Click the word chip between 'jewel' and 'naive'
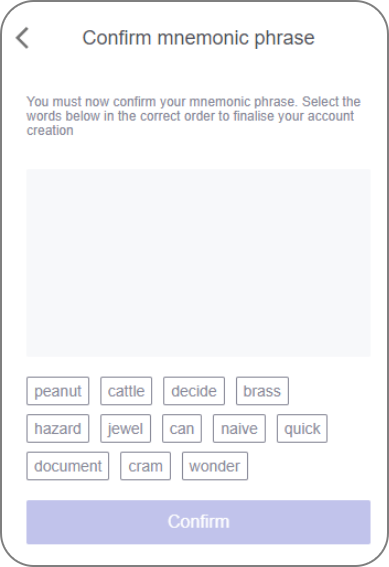The height and width of the screenshot is (567, 389). (x=182, y=429)
